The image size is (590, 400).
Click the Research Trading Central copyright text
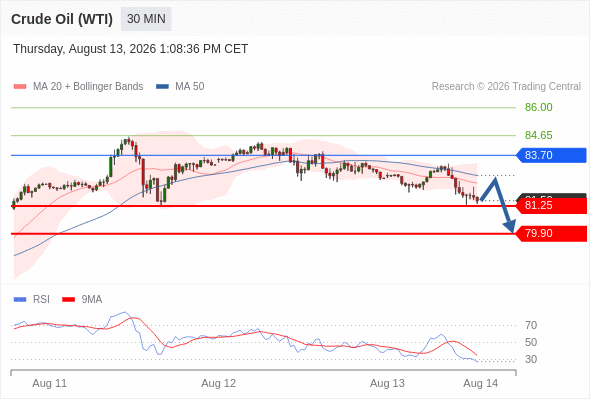click(506, 87)
